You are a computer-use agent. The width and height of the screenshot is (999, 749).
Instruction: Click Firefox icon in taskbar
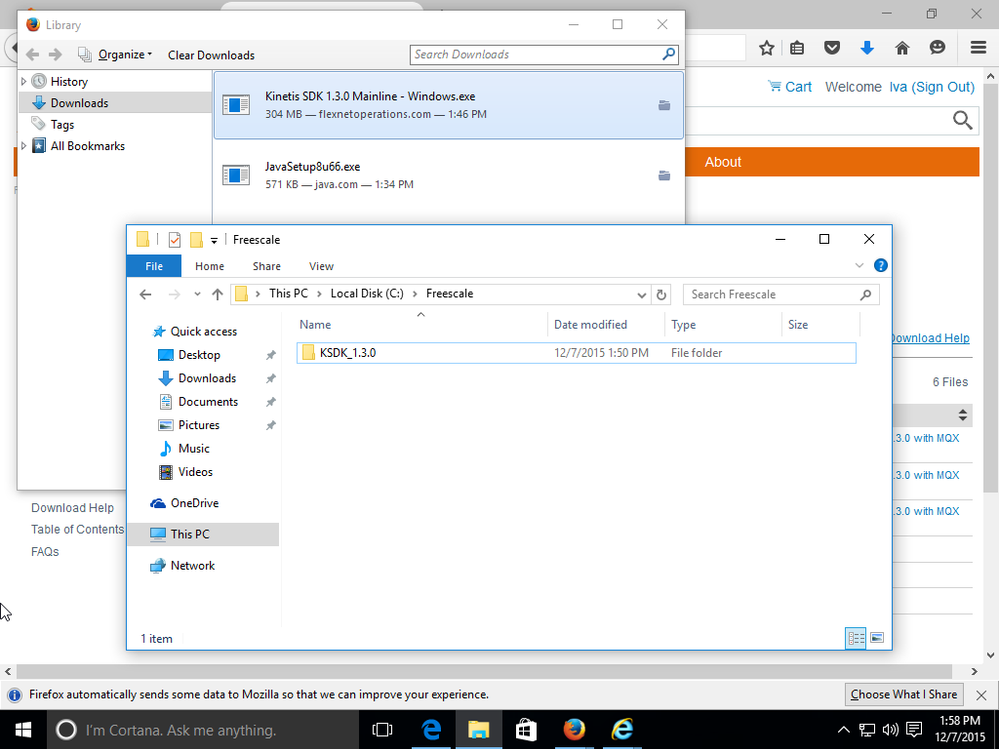[x=574, y=730]
